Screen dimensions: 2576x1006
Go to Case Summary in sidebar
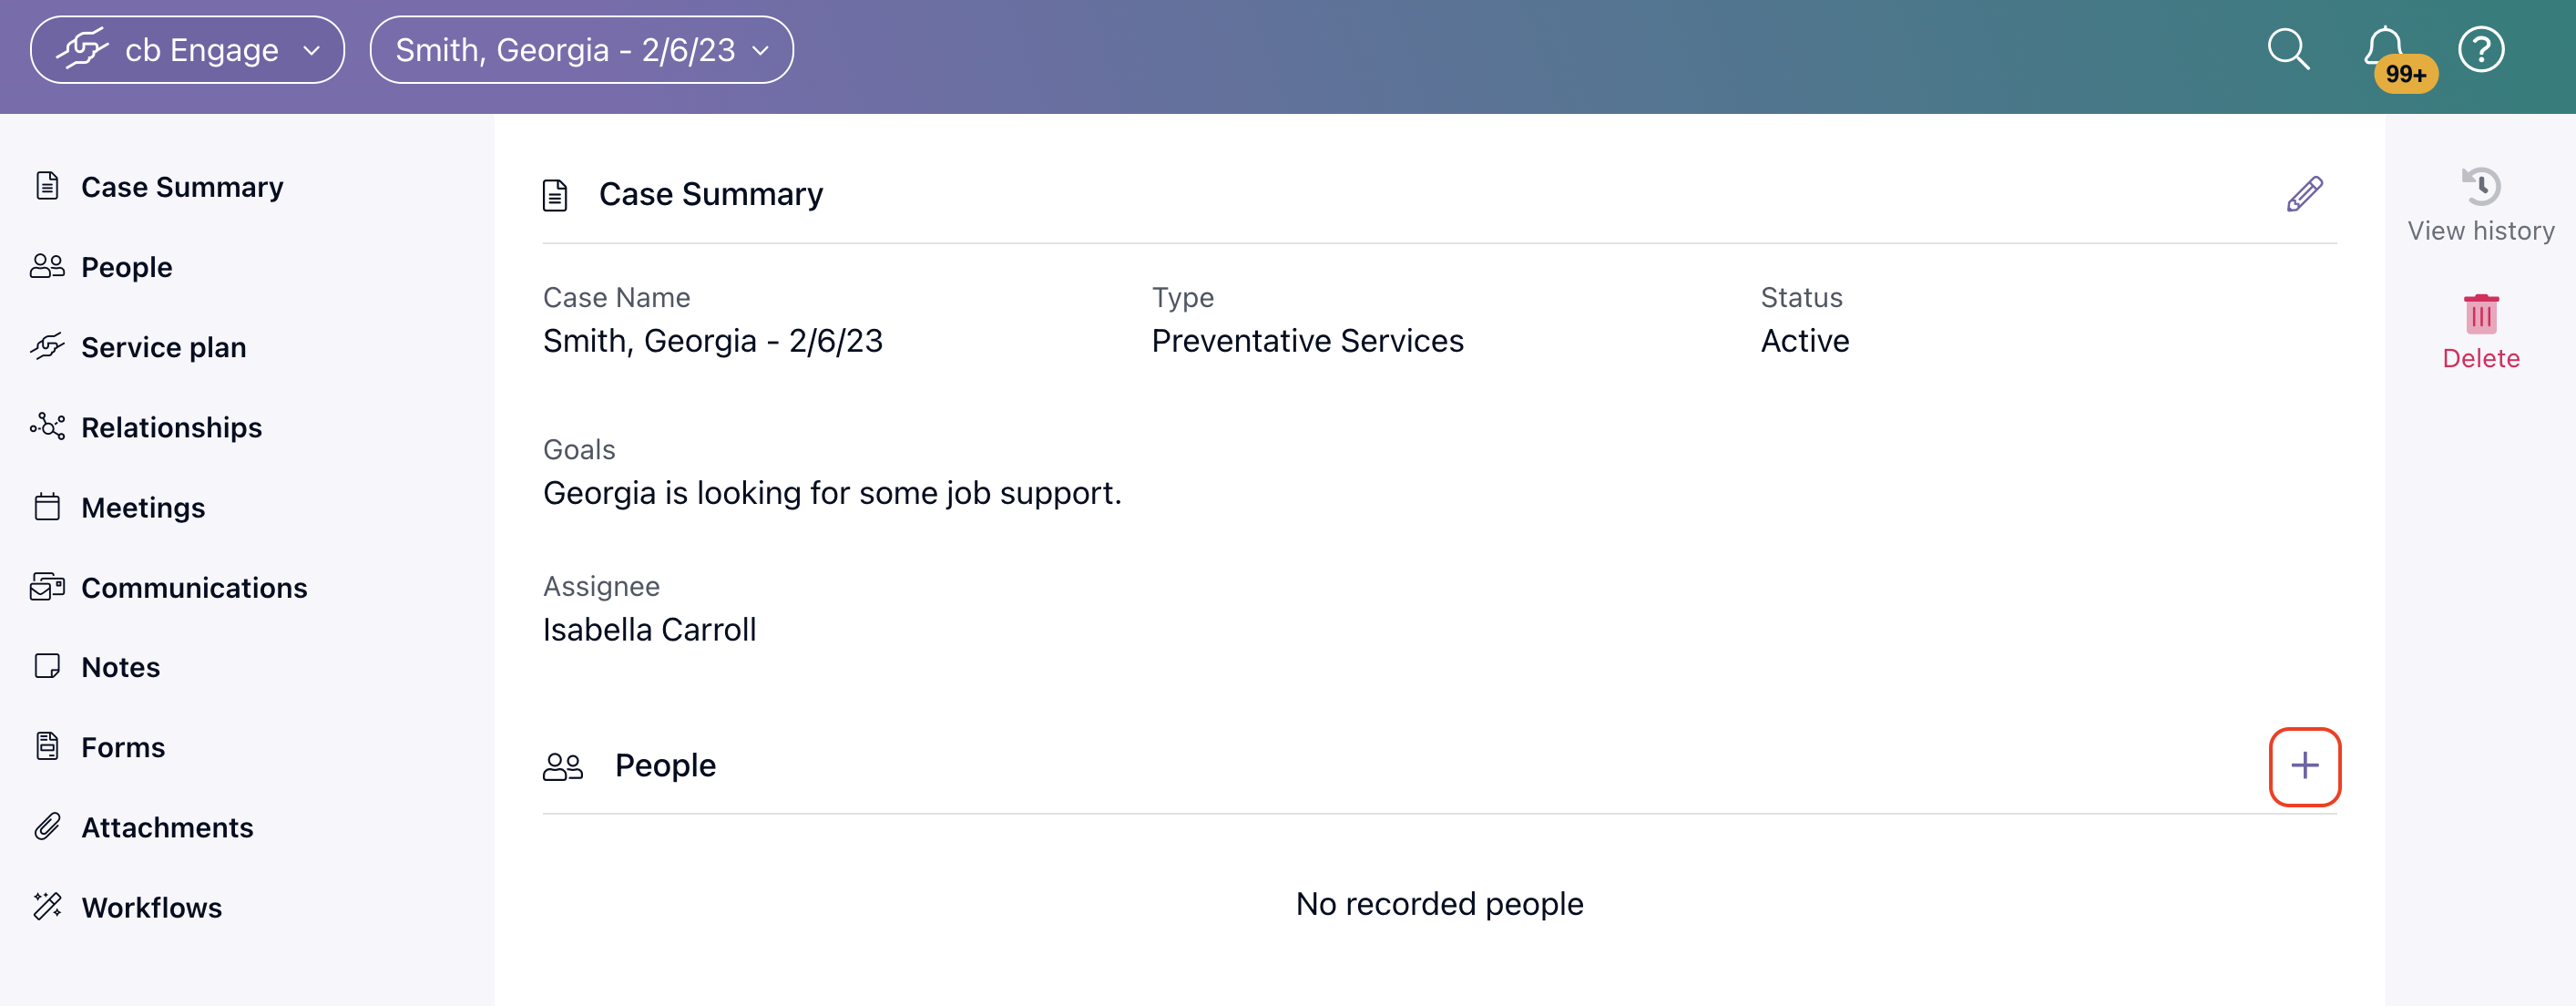pos(182,187)
